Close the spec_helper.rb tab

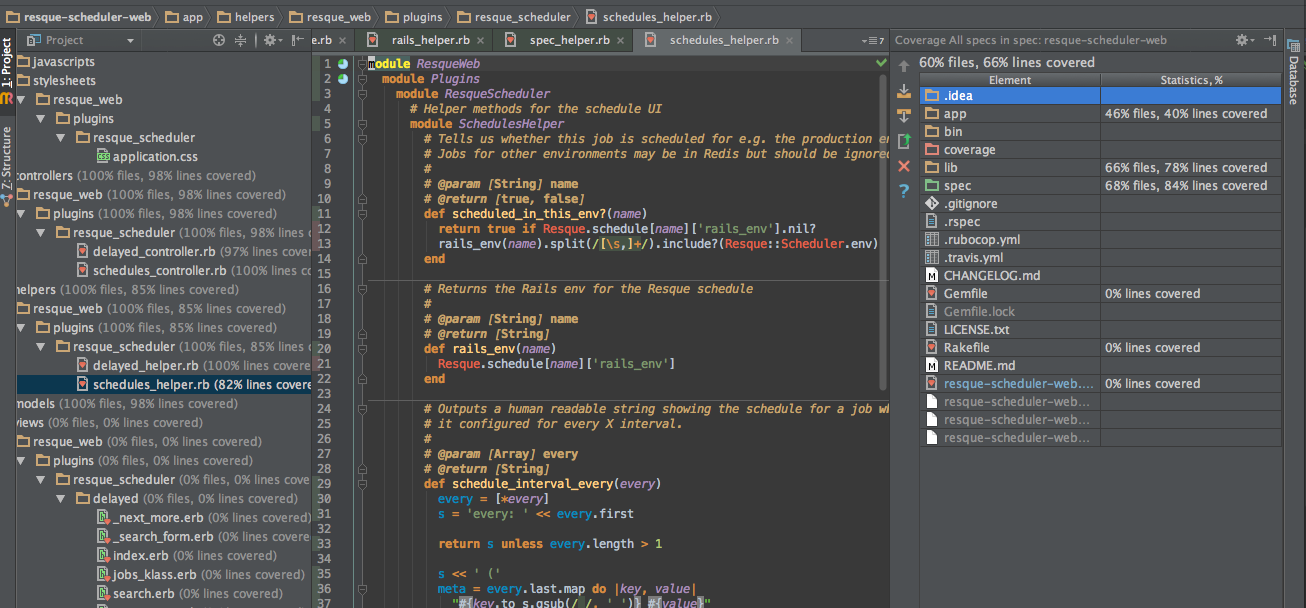[x=622, y=41]
